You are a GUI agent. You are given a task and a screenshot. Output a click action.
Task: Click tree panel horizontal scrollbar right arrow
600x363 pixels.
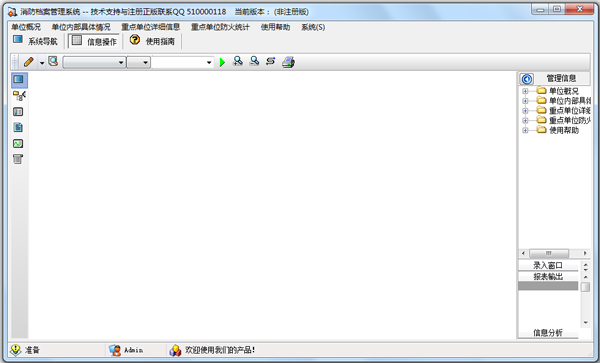pyautogui.click(x=585, y=253)
